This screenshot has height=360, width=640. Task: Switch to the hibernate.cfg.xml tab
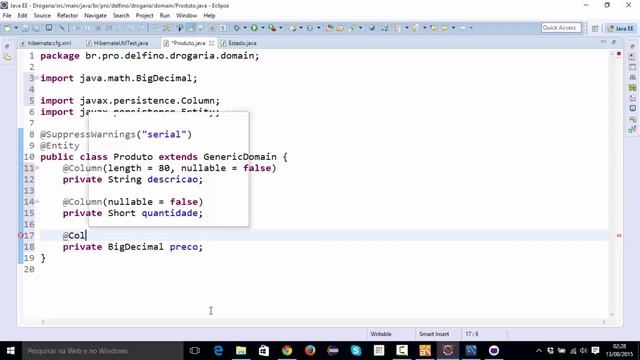[46, 43]
